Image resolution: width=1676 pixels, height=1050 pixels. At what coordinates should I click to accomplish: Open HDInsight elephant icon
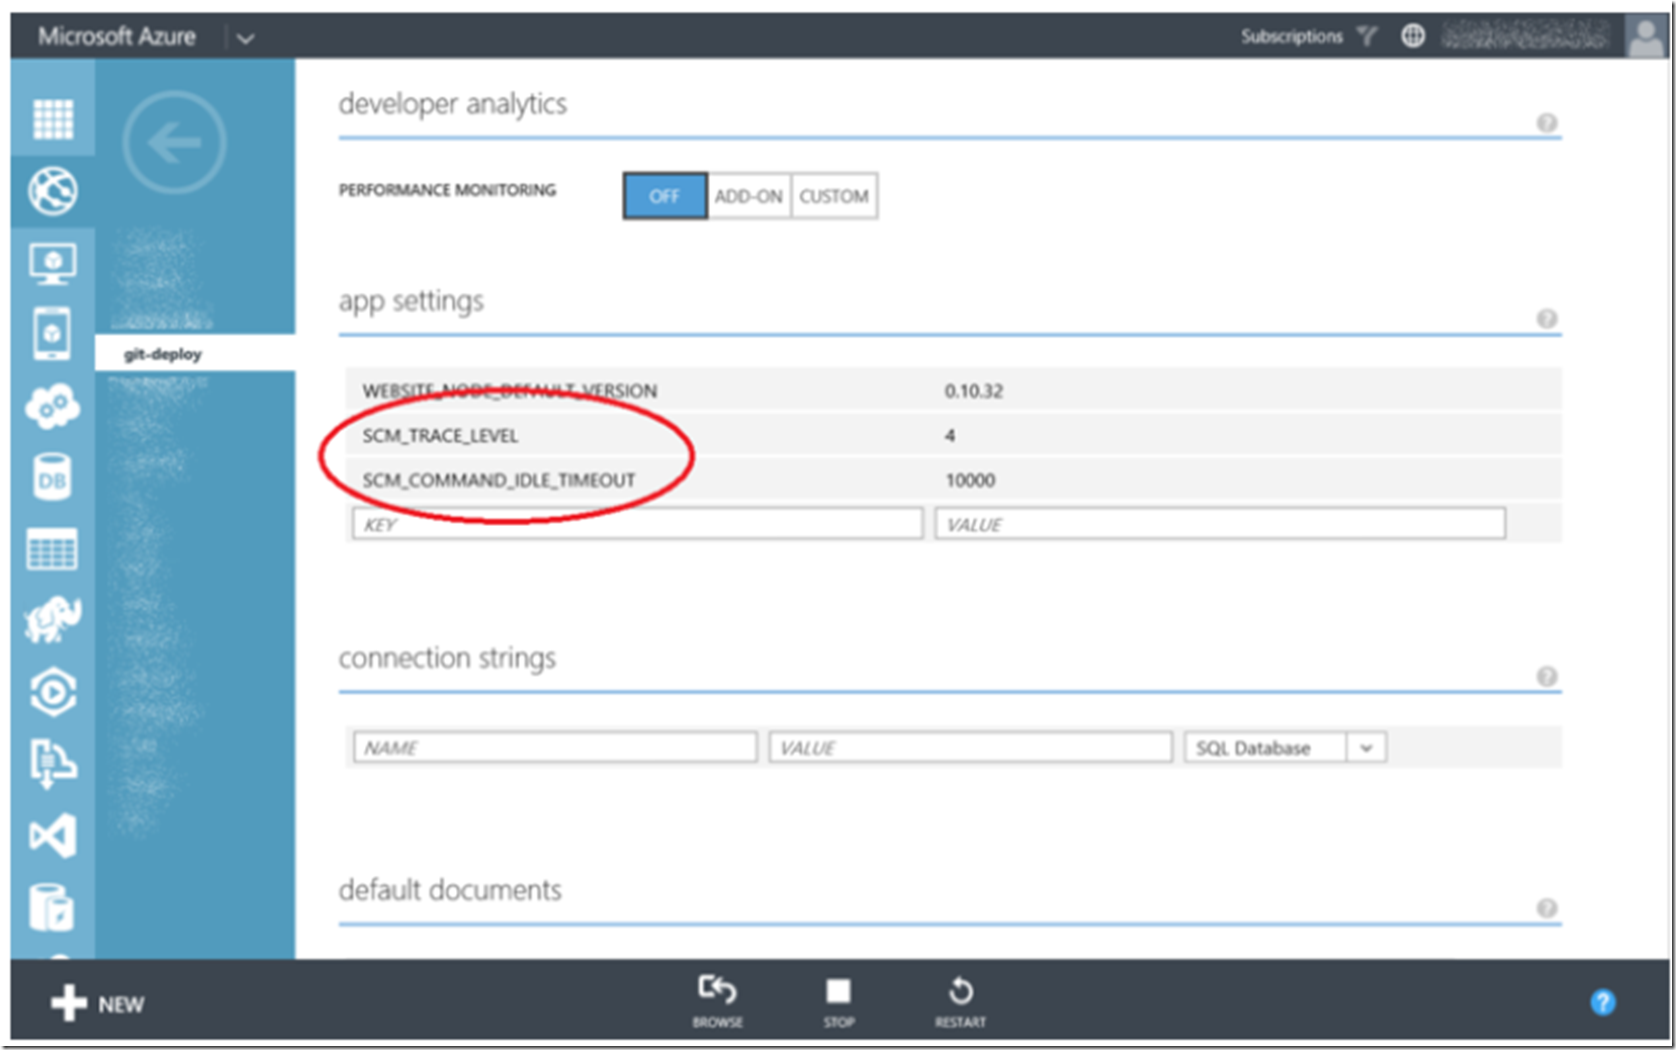tap(52, 620)
